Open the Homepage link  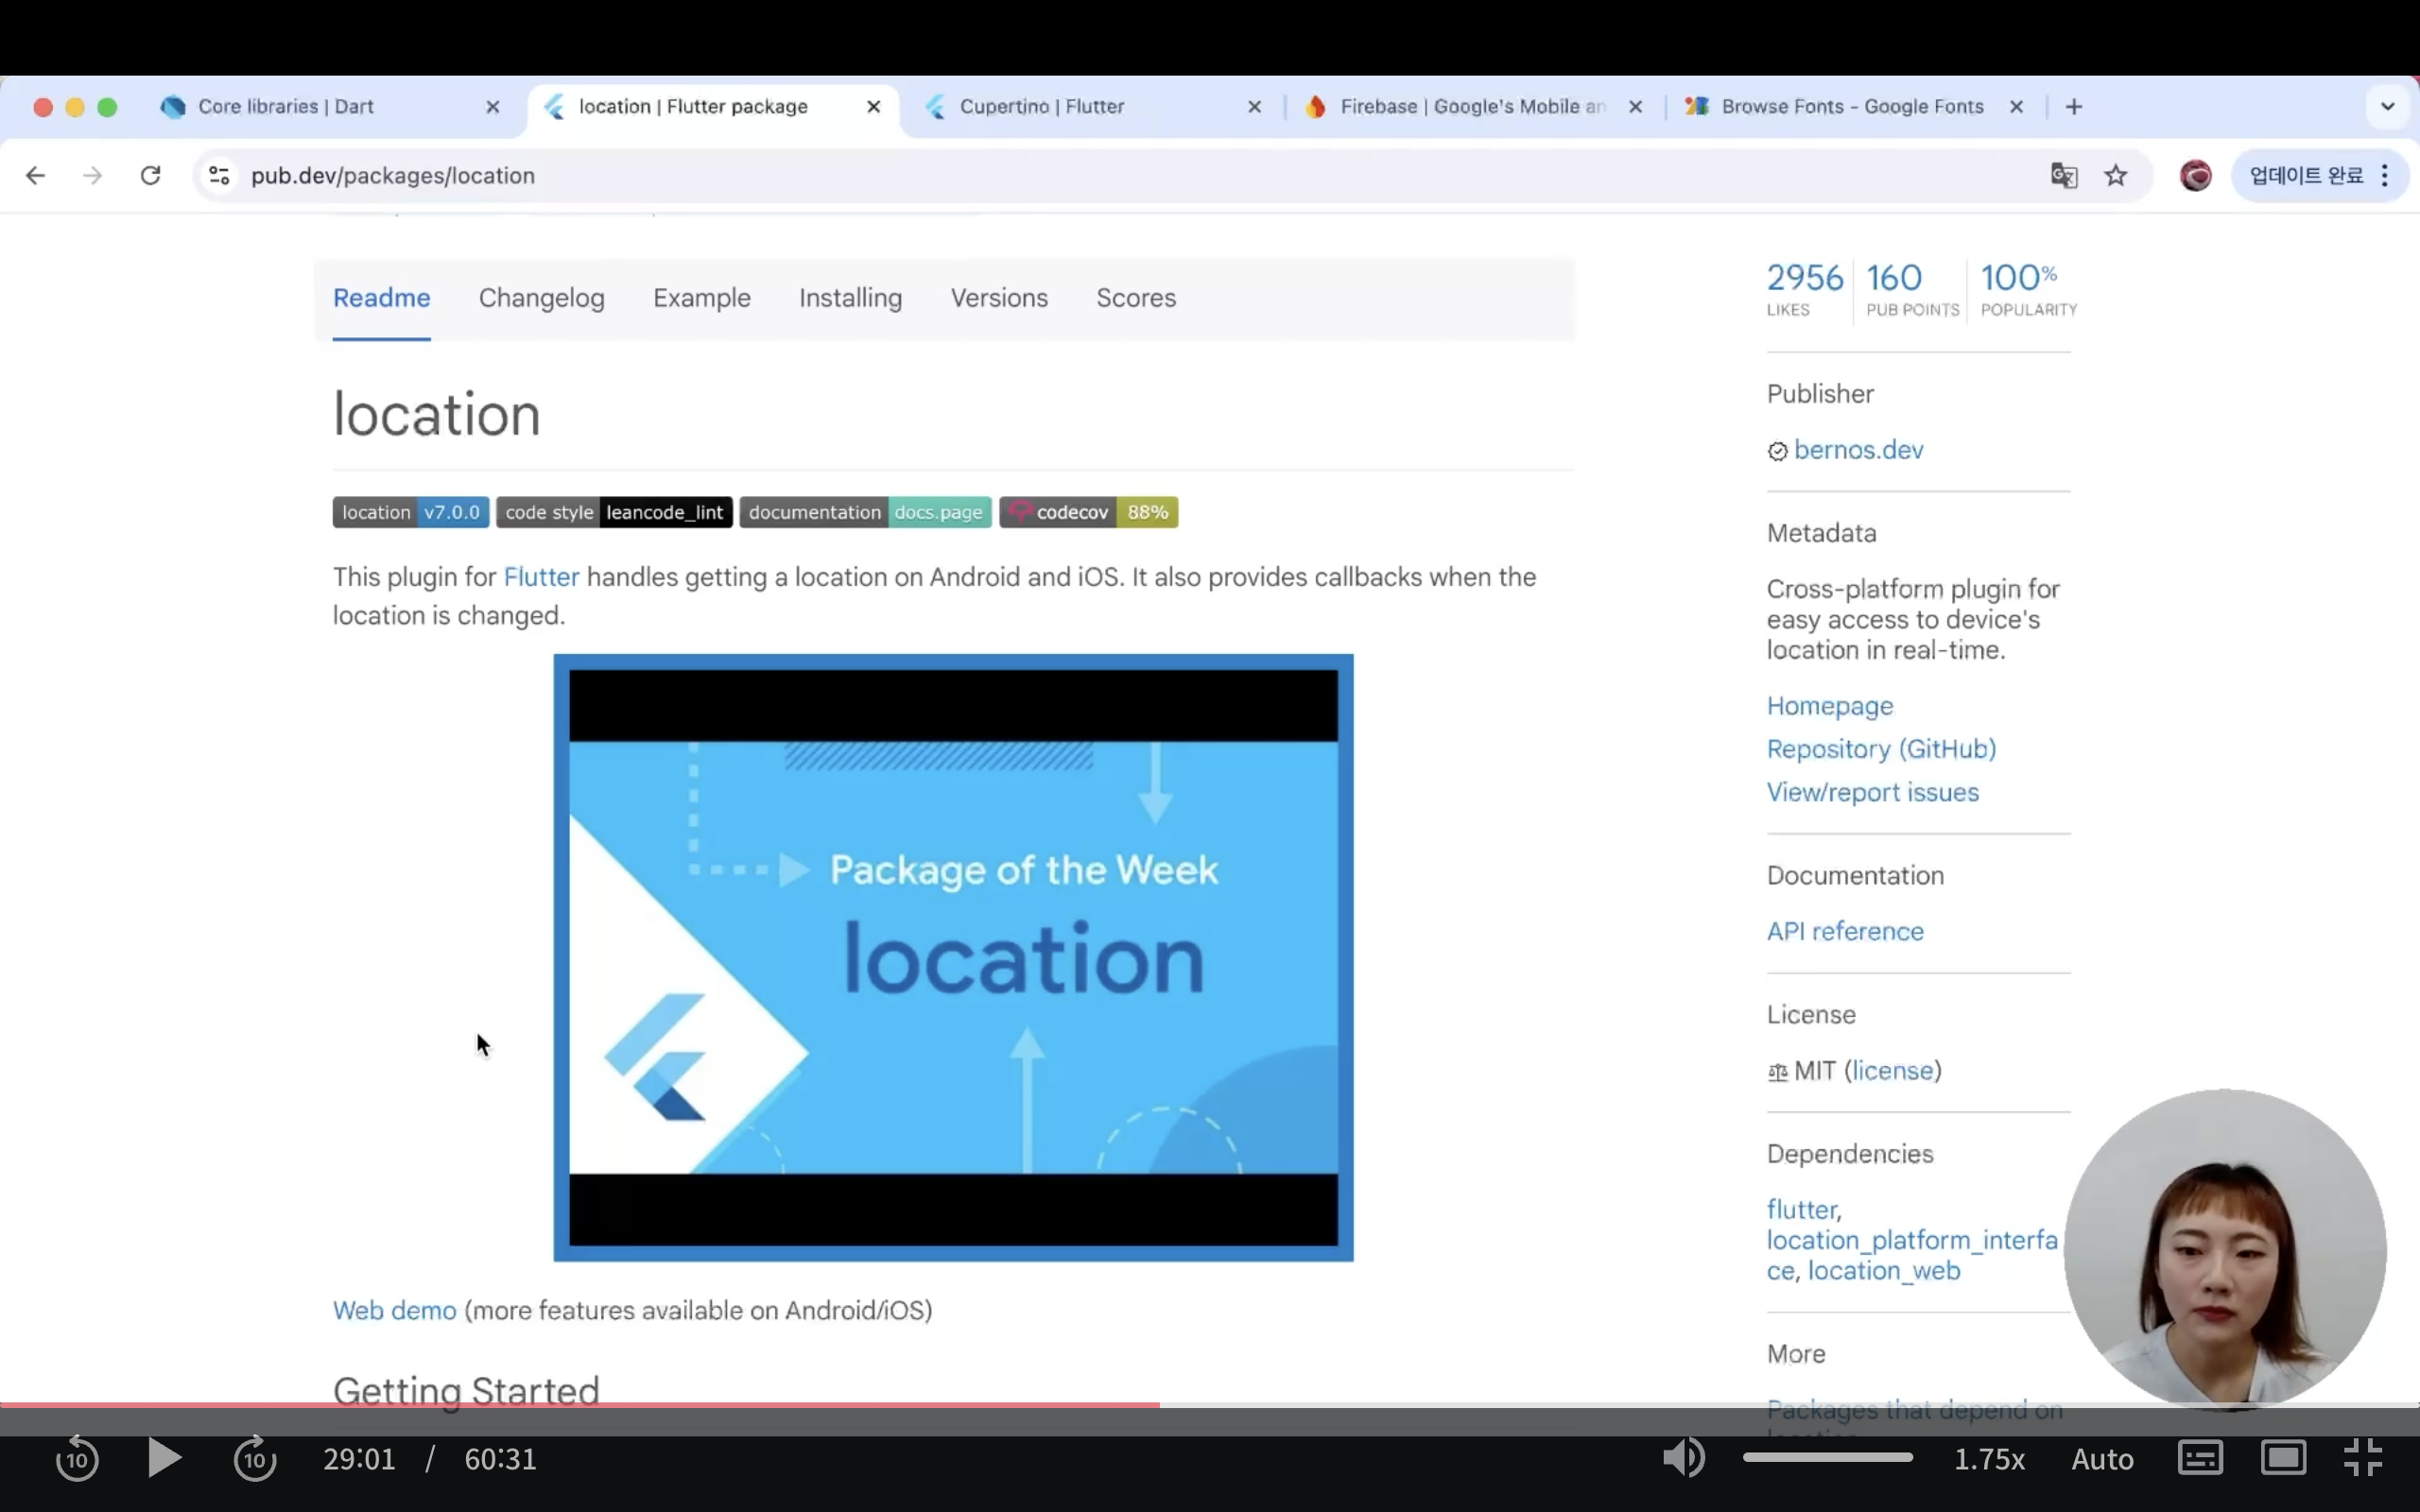(x=1830, y=706)
